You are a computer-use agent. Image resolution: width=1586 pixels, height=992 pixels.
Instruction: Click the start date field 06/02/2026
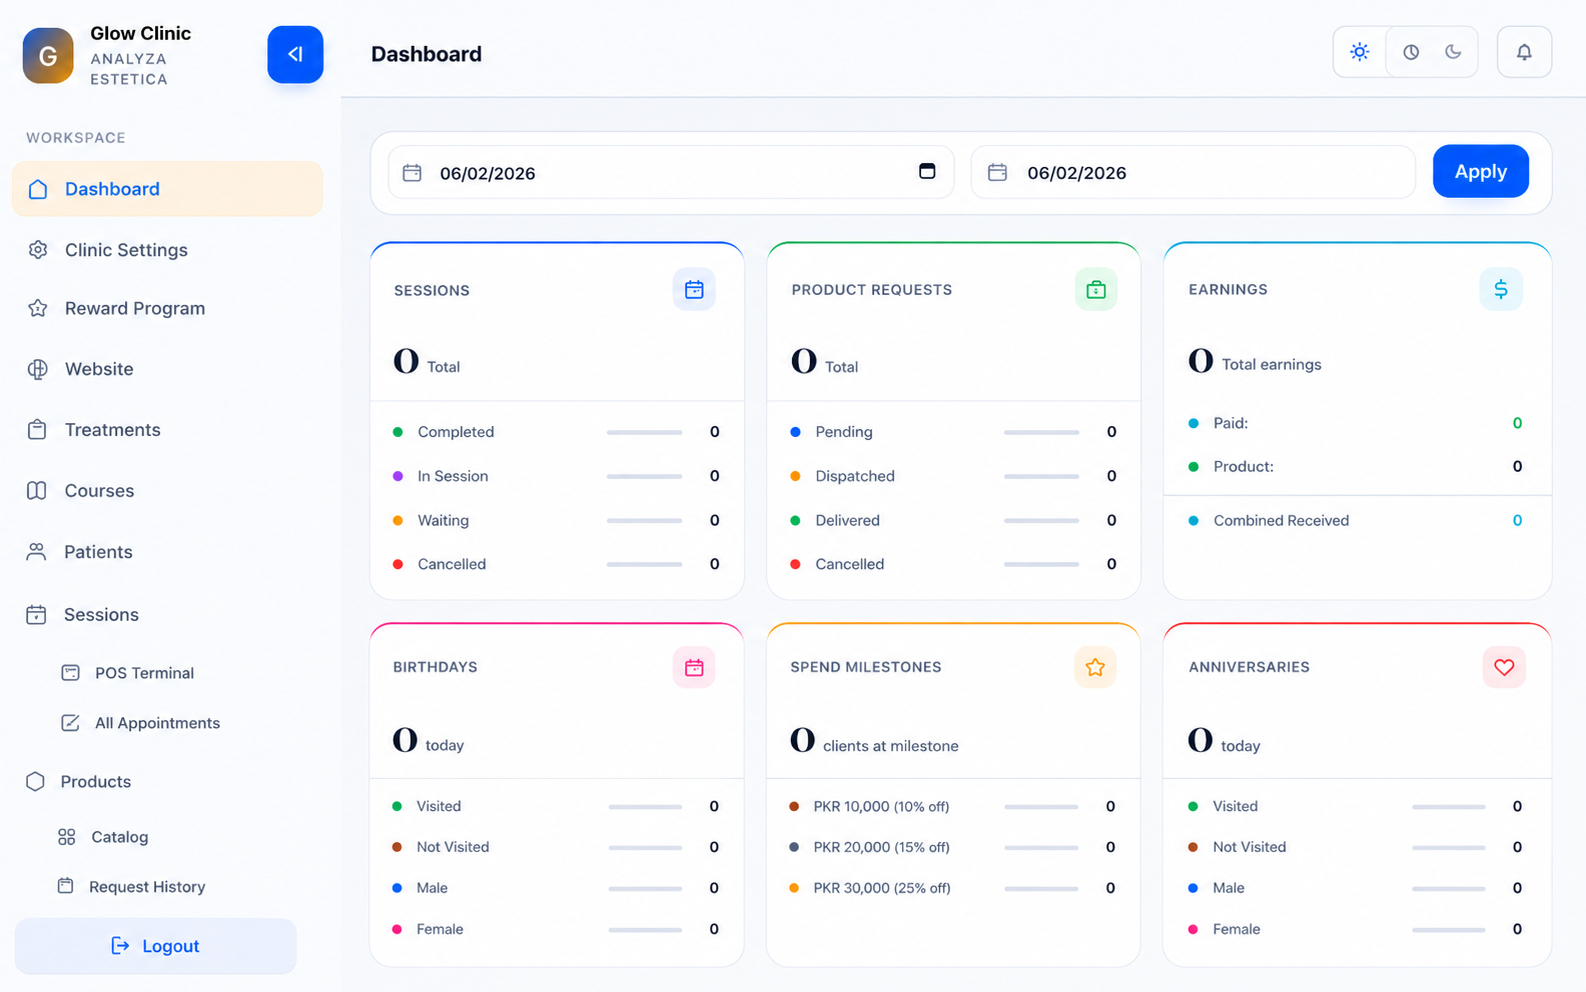671,173
